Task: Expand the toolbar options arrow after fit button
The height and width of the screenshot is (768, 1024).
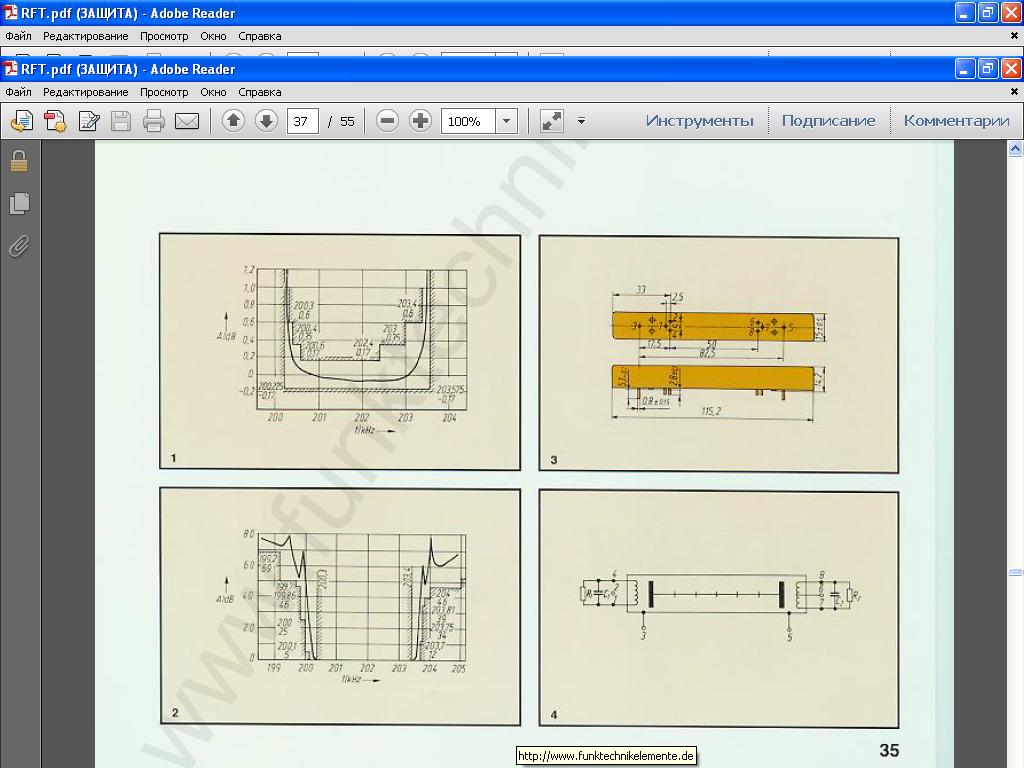Action: coord(581,121)
